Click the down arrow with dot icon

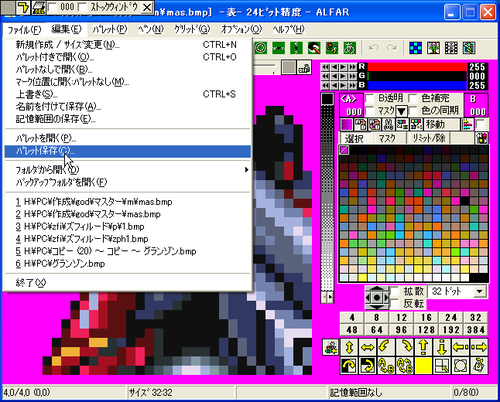(442, 347)
